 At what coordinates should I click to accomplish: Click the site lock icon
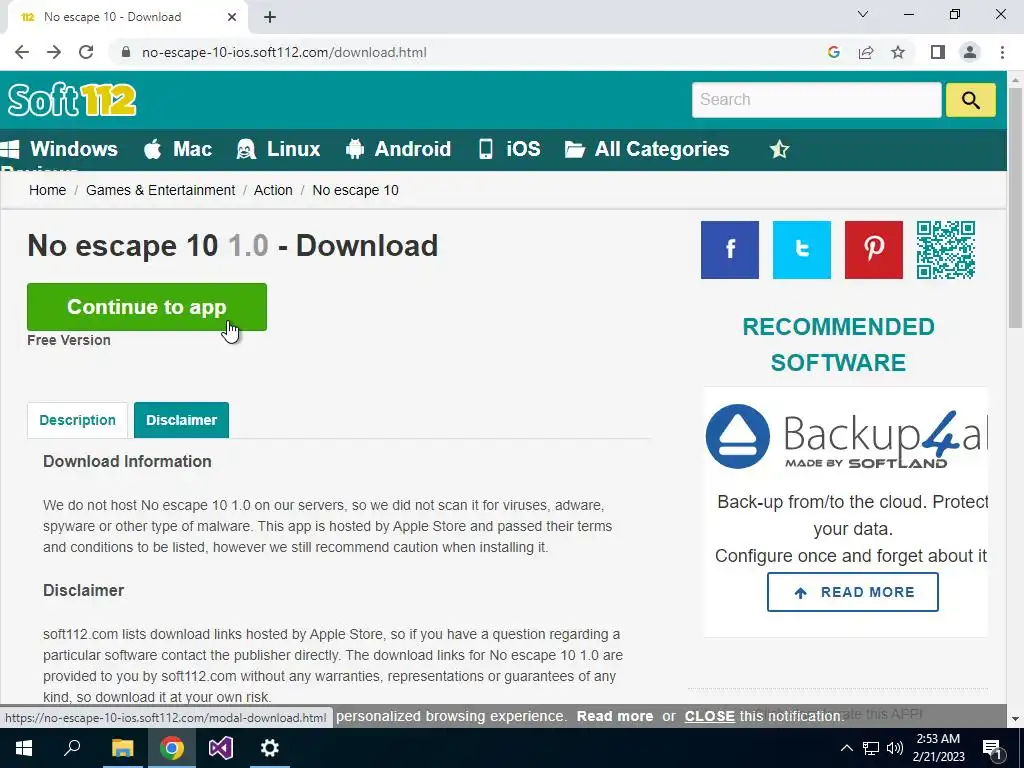coord(126,52)
